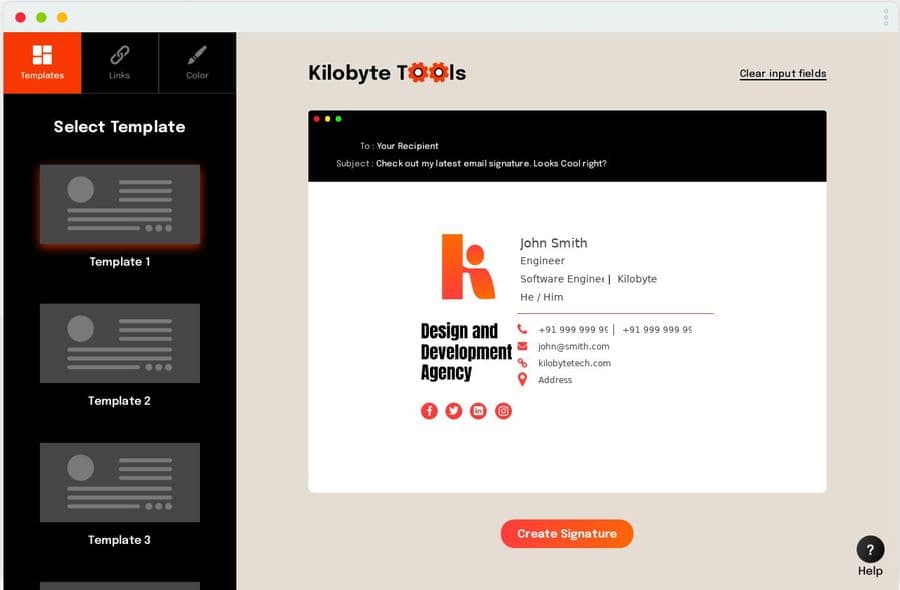Viewport: 900px width, 590px height.
Task: Click the Address text in signature
Action: (554, 380)
